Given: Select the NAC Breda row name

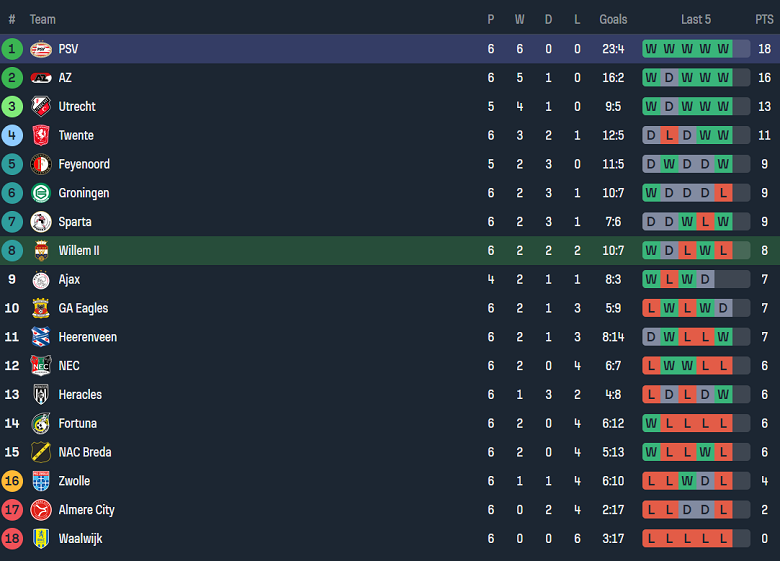Looking at the screenshot, I should [x=85, y=453].
